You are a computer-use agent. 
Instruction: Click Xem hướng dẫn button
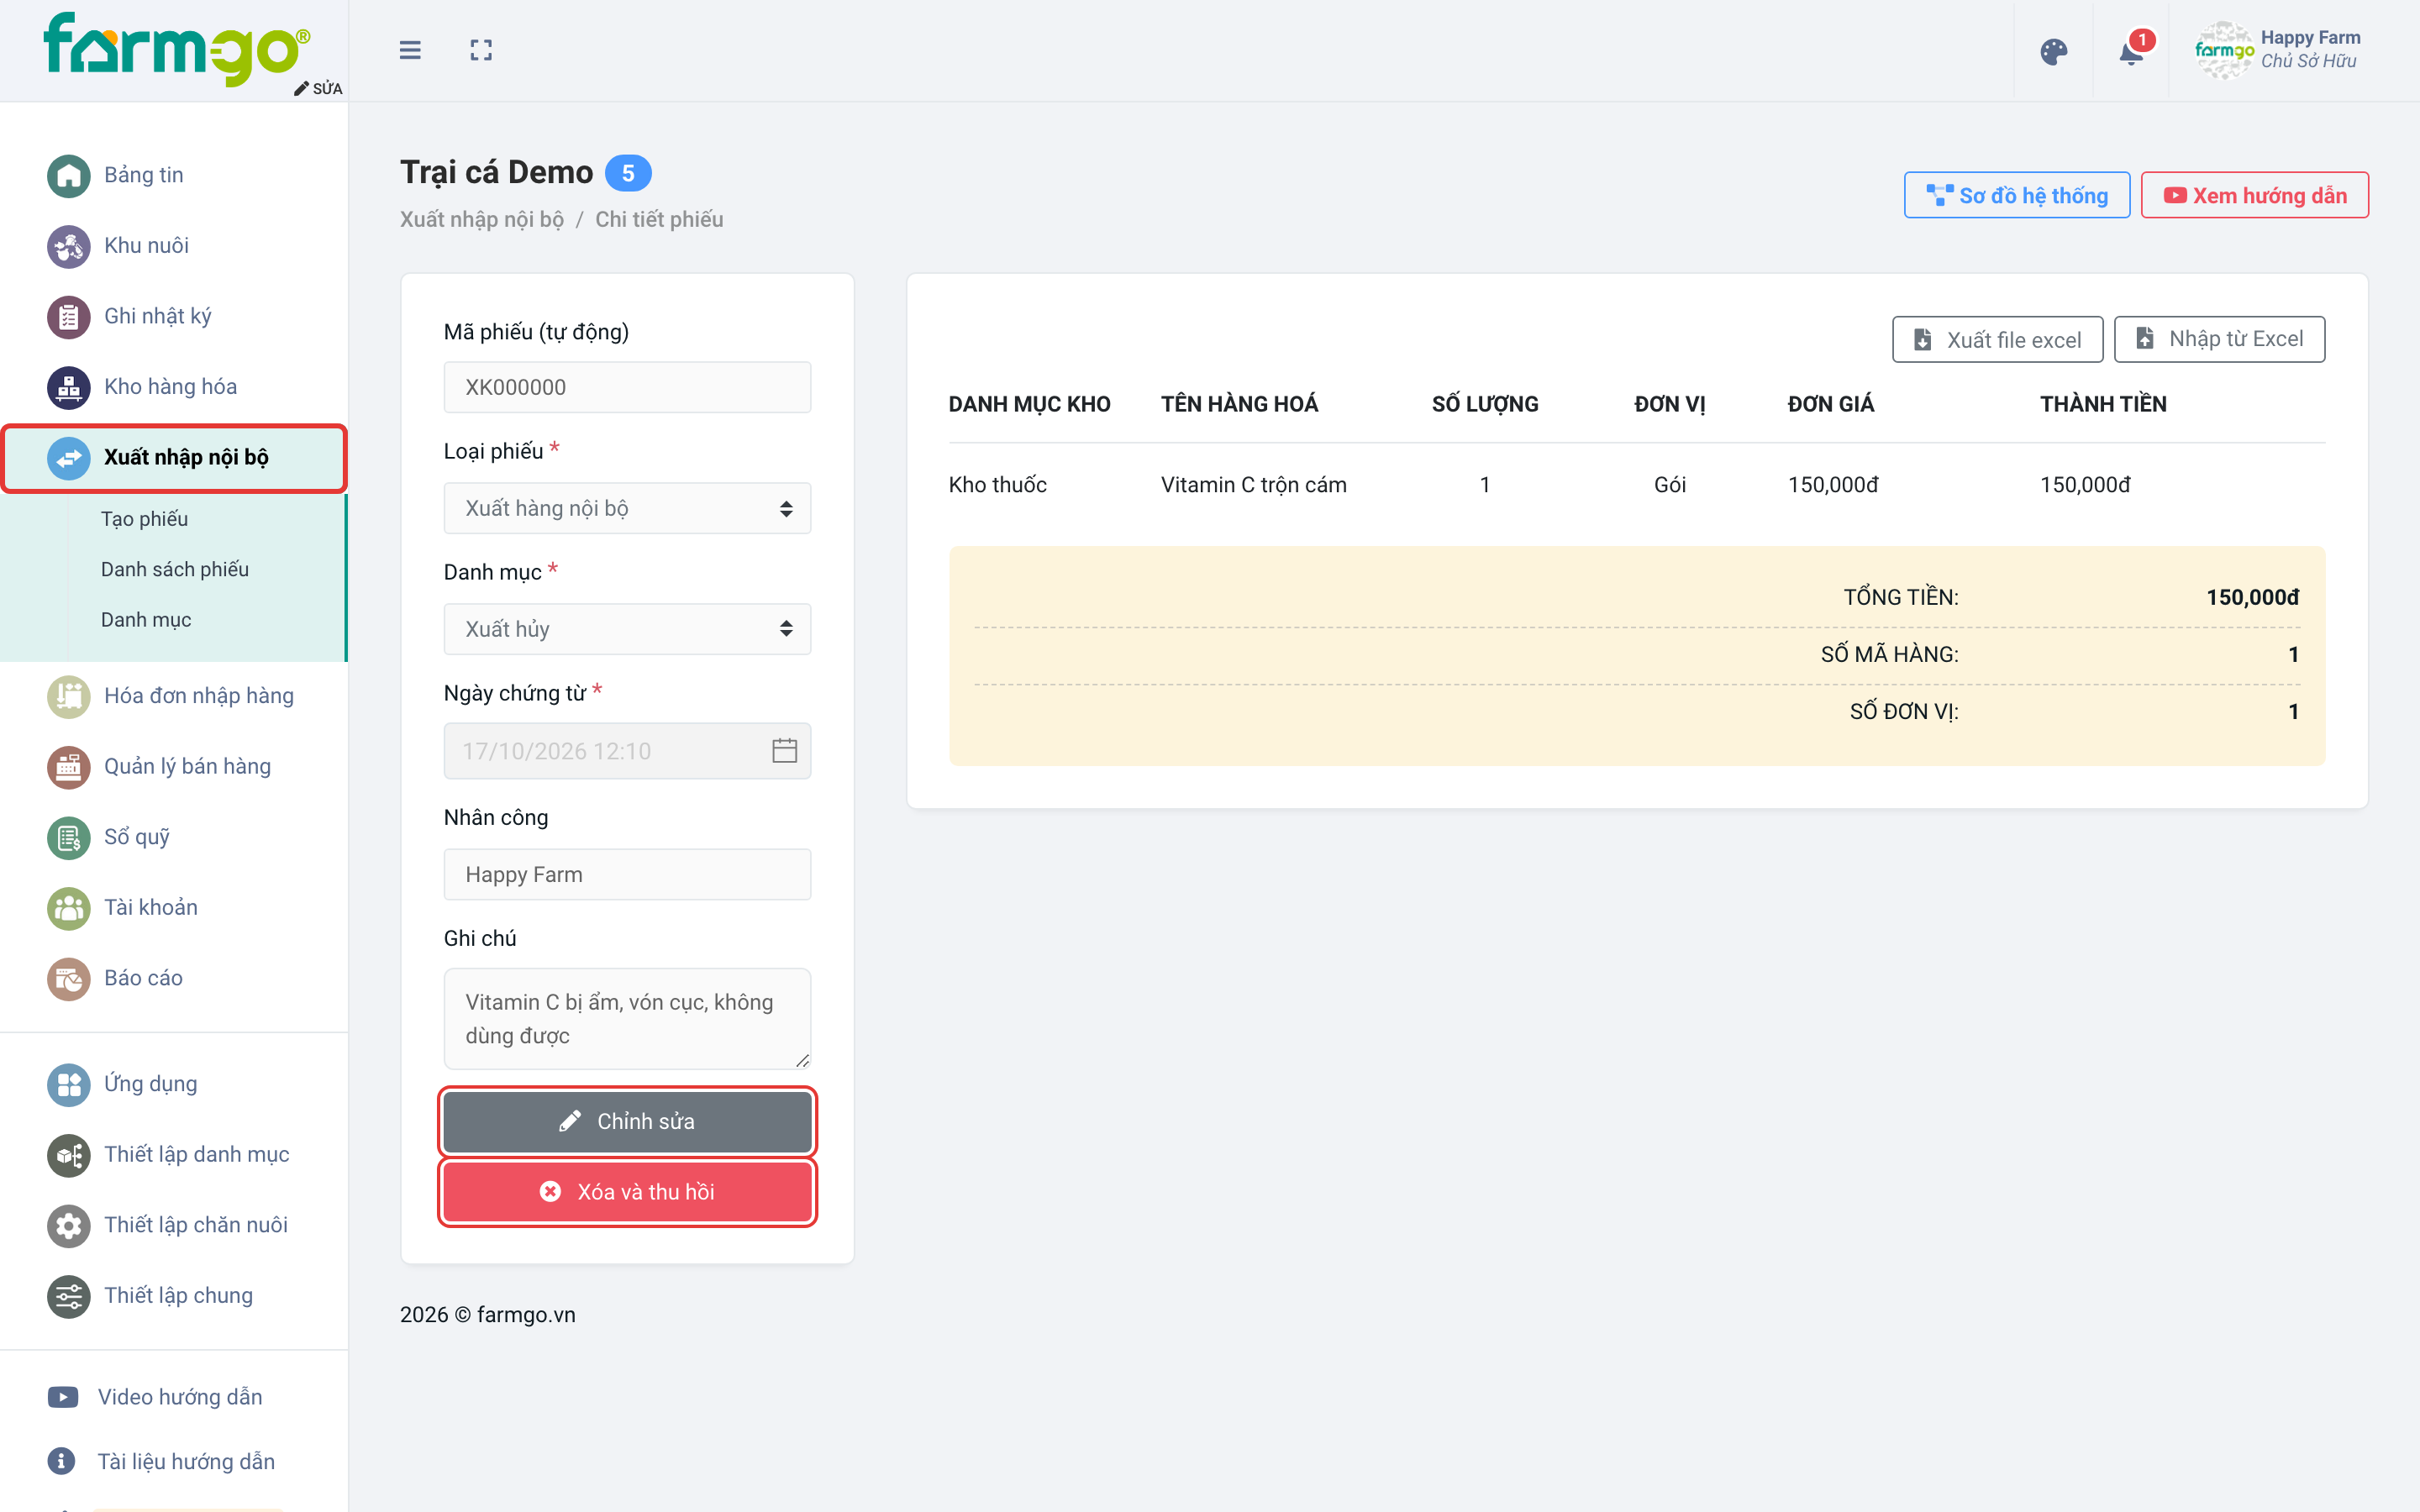point(2254,195)
